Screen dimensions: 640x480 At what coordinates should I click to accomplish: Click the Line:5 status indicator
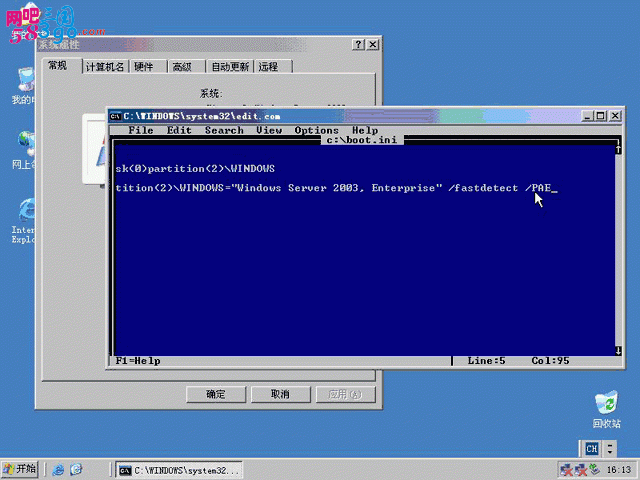coord(487,361)
